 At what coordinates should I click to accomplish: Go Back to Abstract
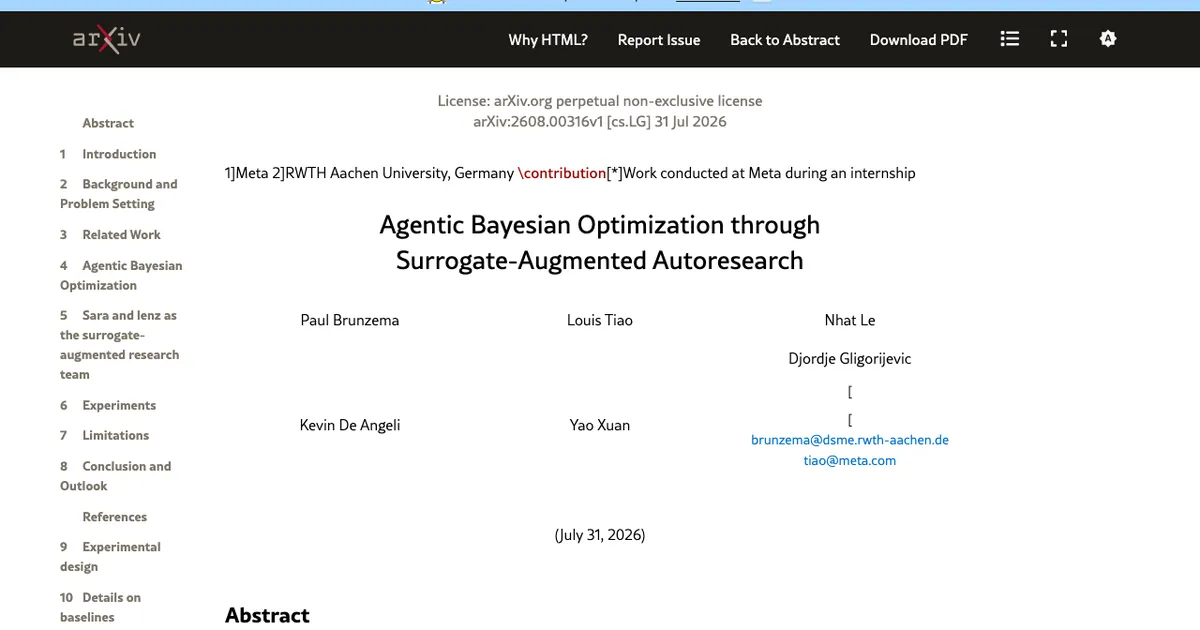(x=785, y=40)
